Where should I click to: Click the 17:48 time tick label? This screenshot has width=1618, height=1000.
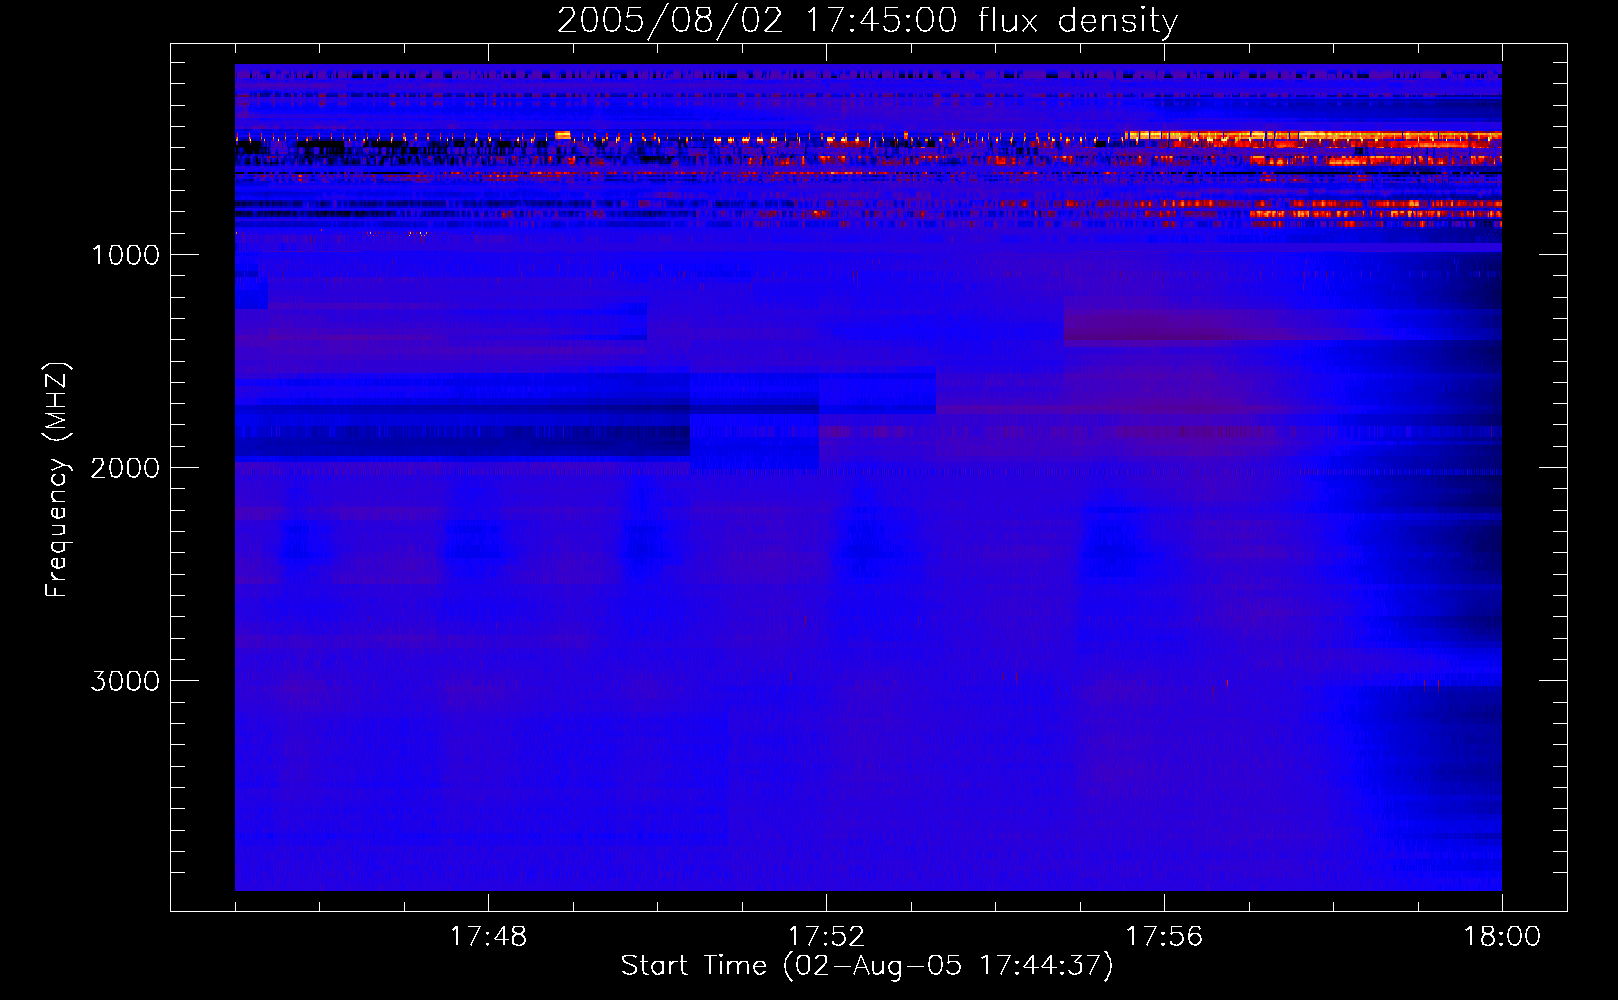488,937
